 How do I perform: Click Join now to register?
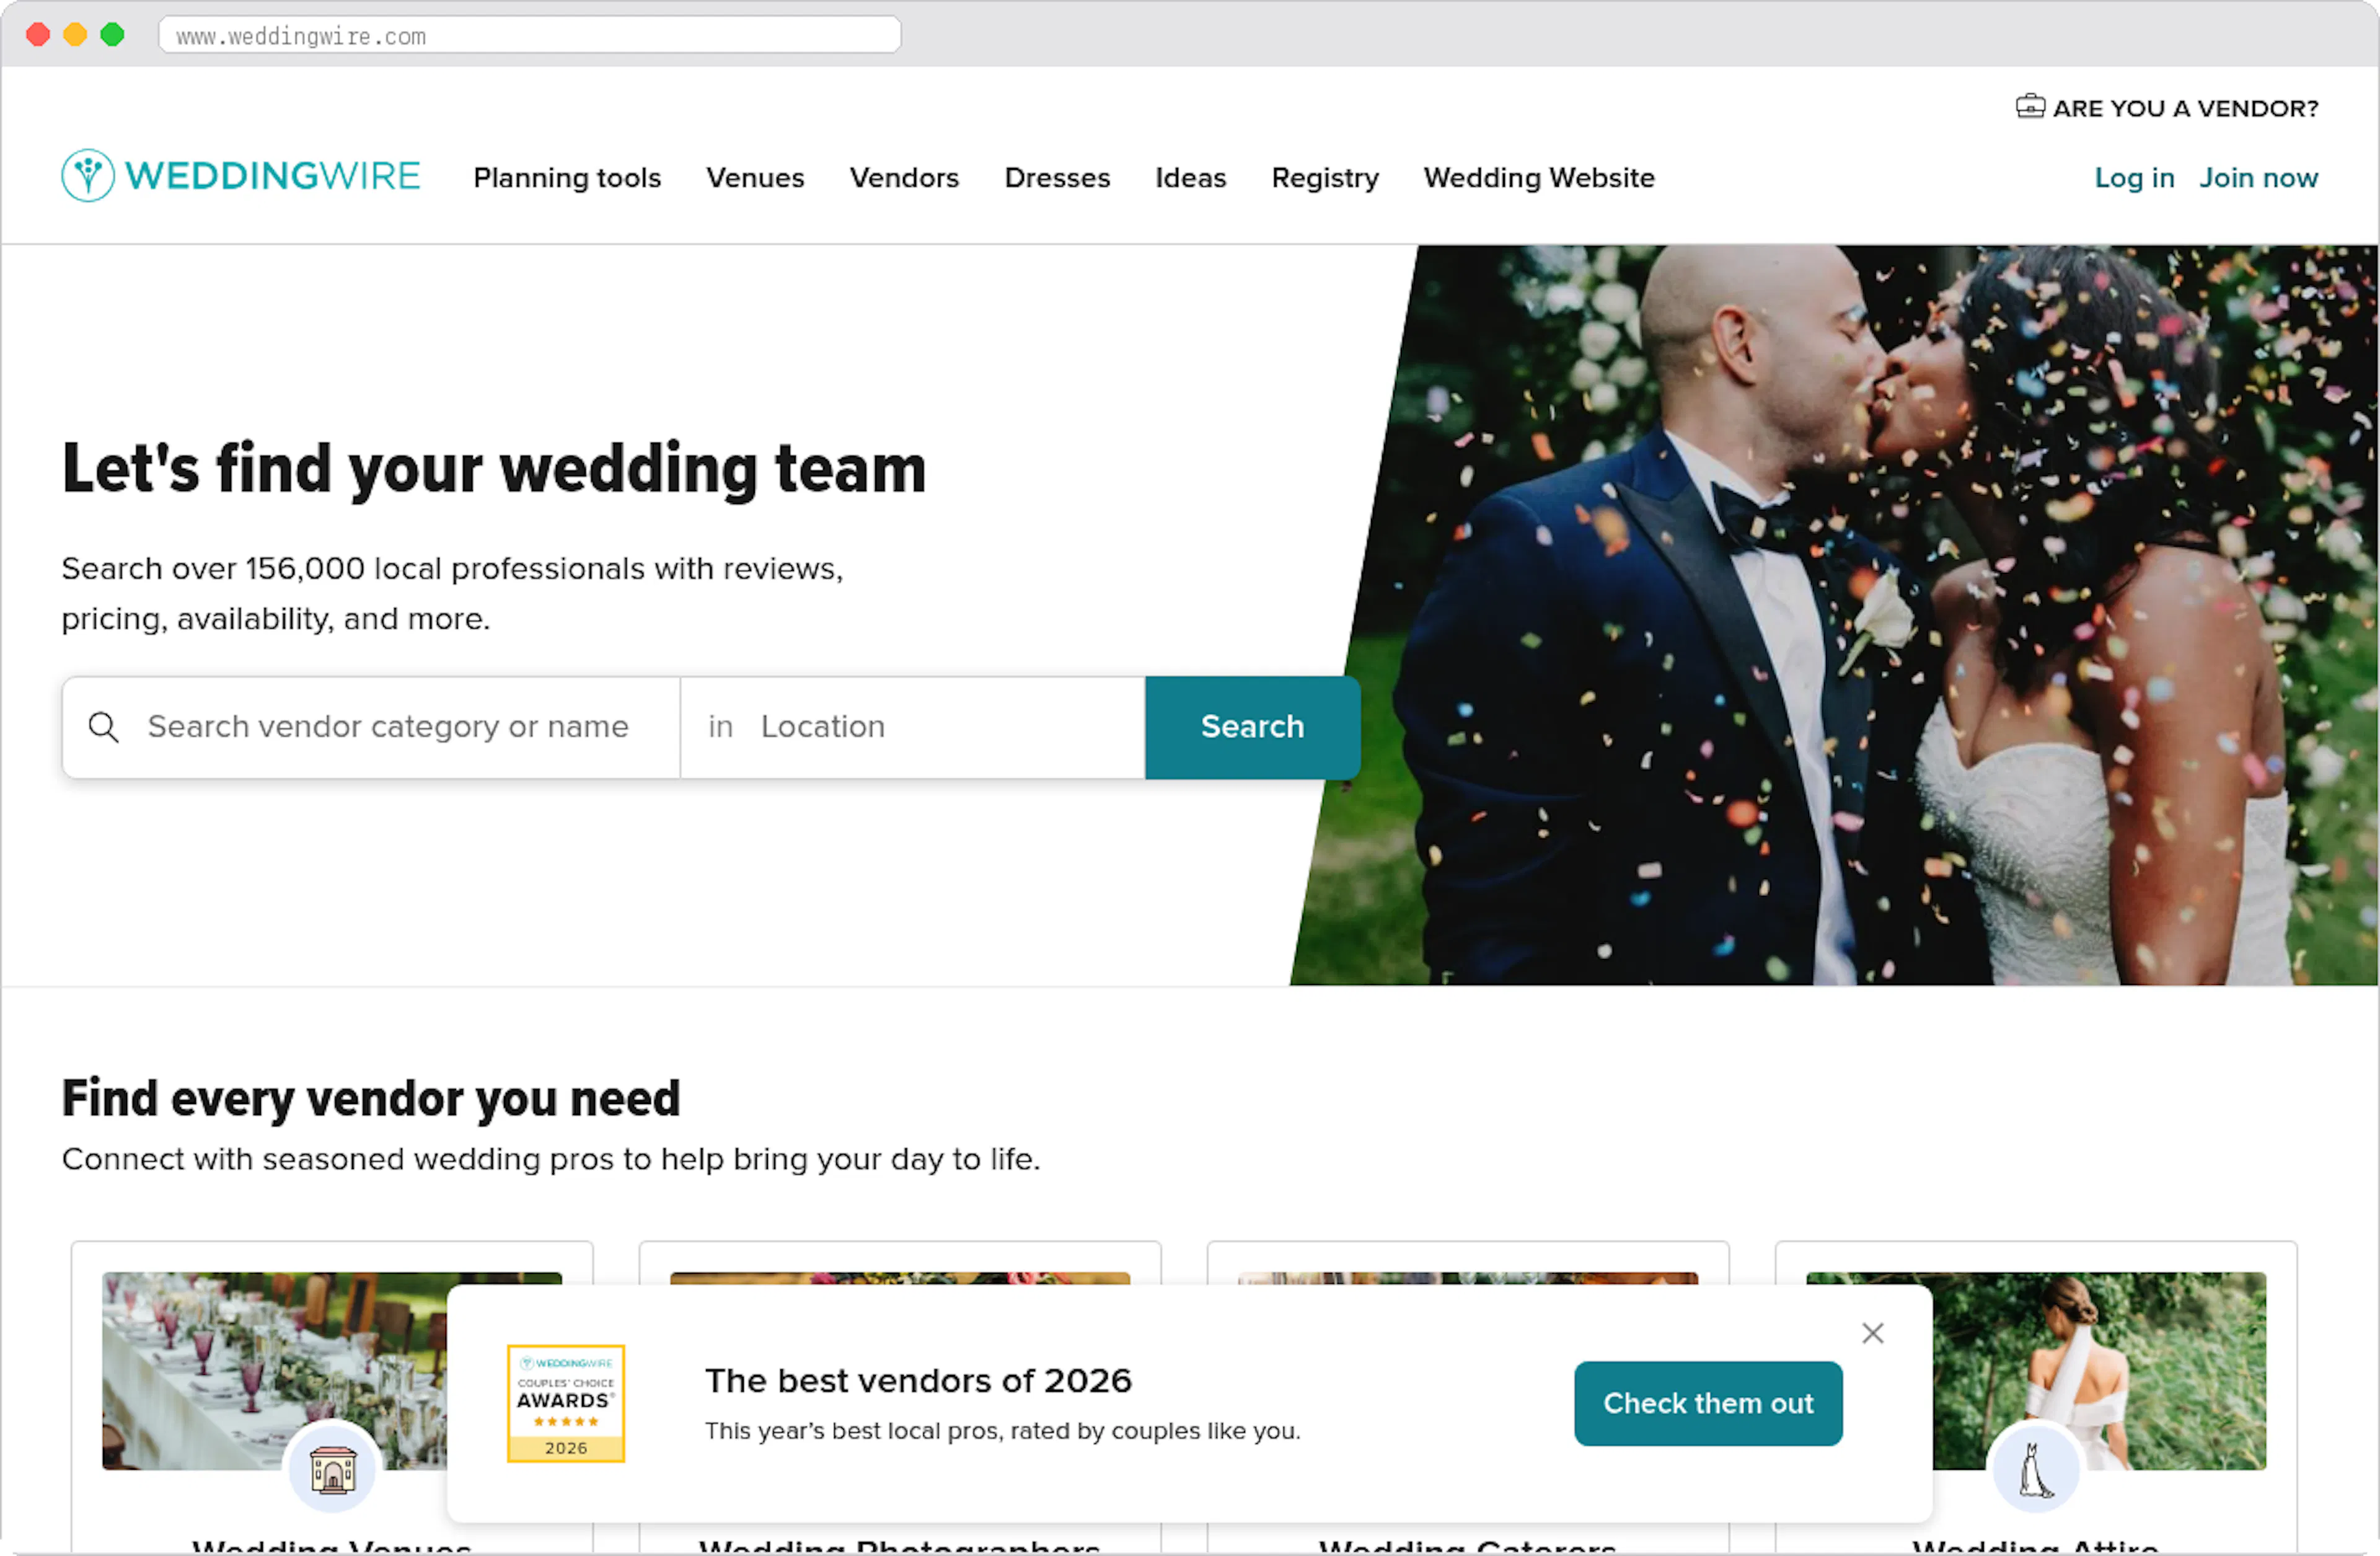point(2259,177)
